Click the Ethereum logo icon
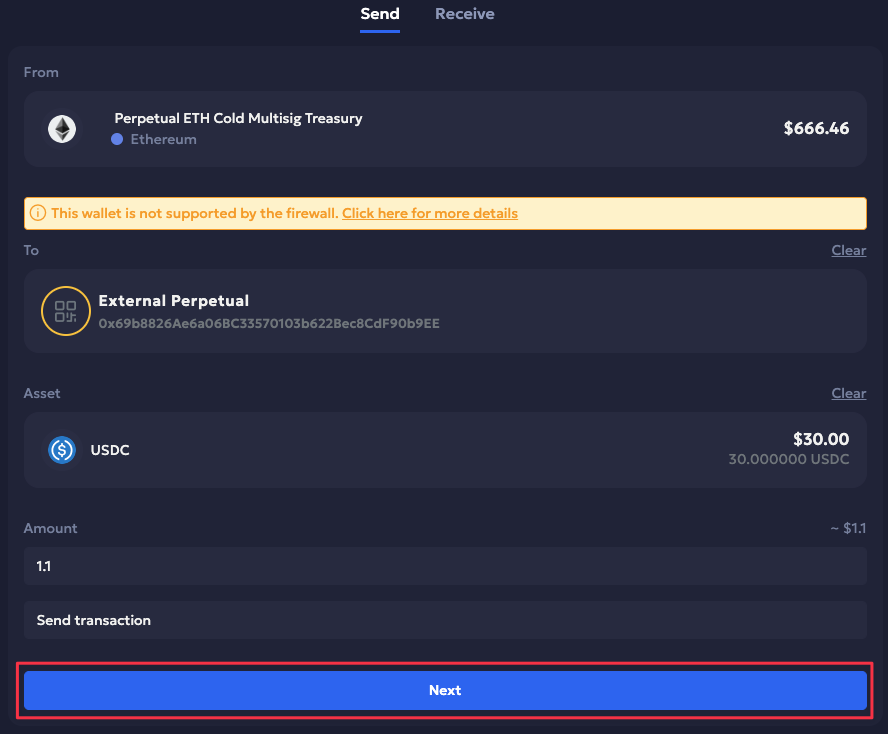This screenshot has width=888, height=734. tap(62, 129)
